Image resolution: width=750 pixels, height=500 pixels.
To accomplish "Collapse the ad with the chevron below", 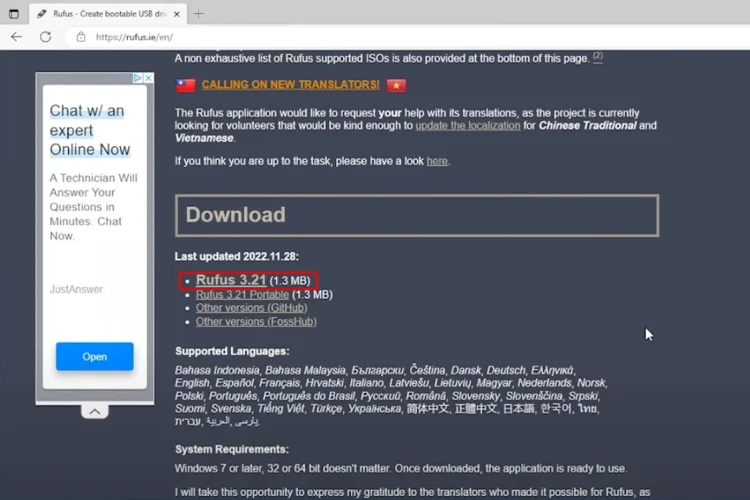I will coord(94,411).
